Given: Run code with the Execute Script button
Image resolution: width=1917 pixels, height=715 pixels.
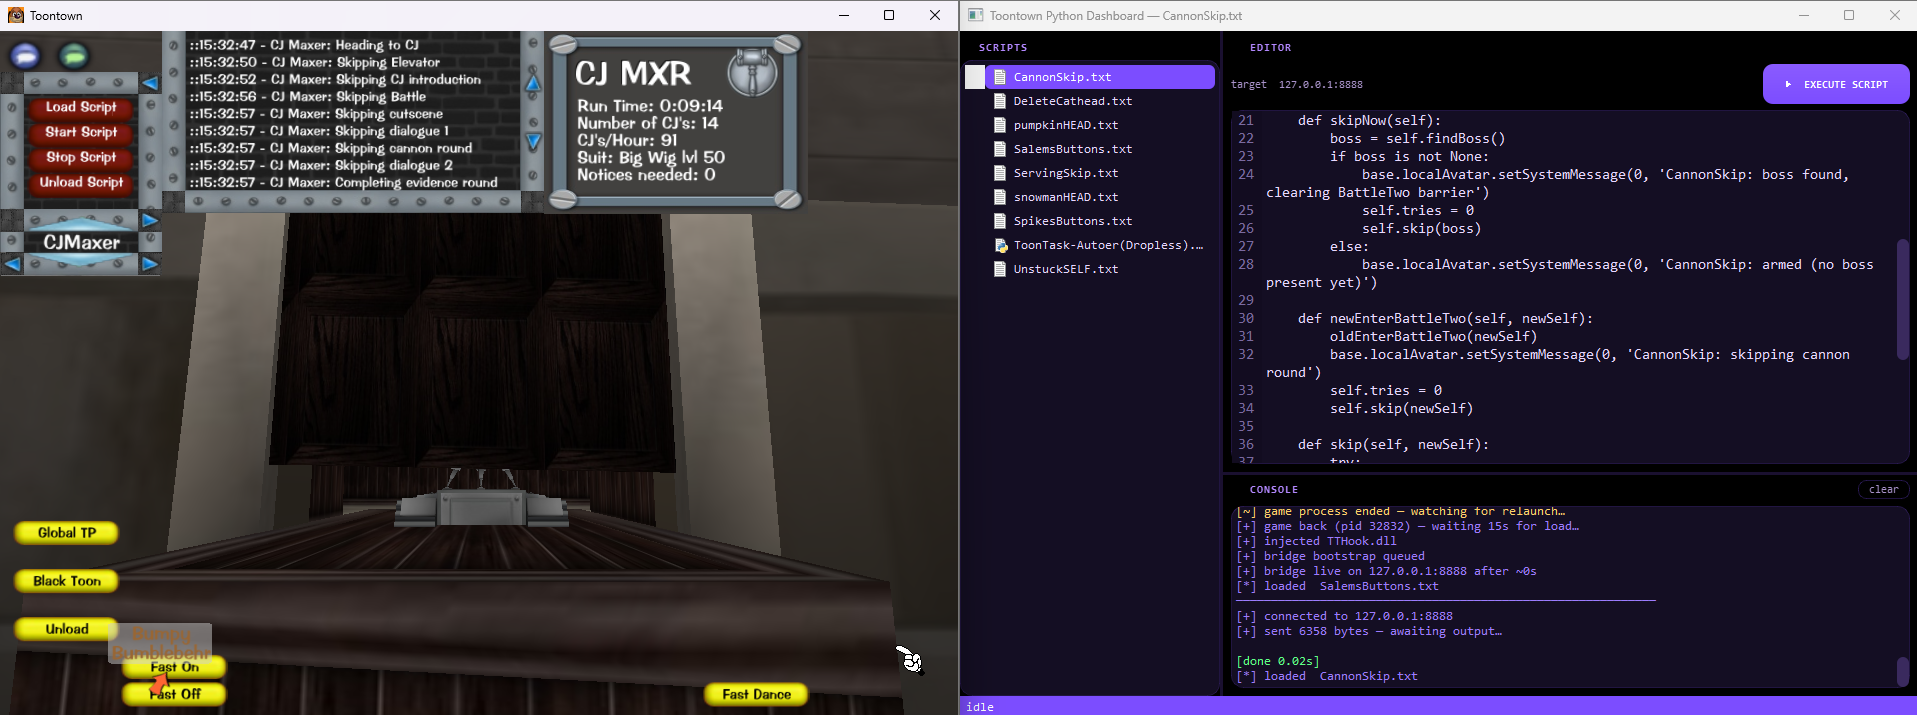Looking at the screenshot, I should tap(1836, 84).
